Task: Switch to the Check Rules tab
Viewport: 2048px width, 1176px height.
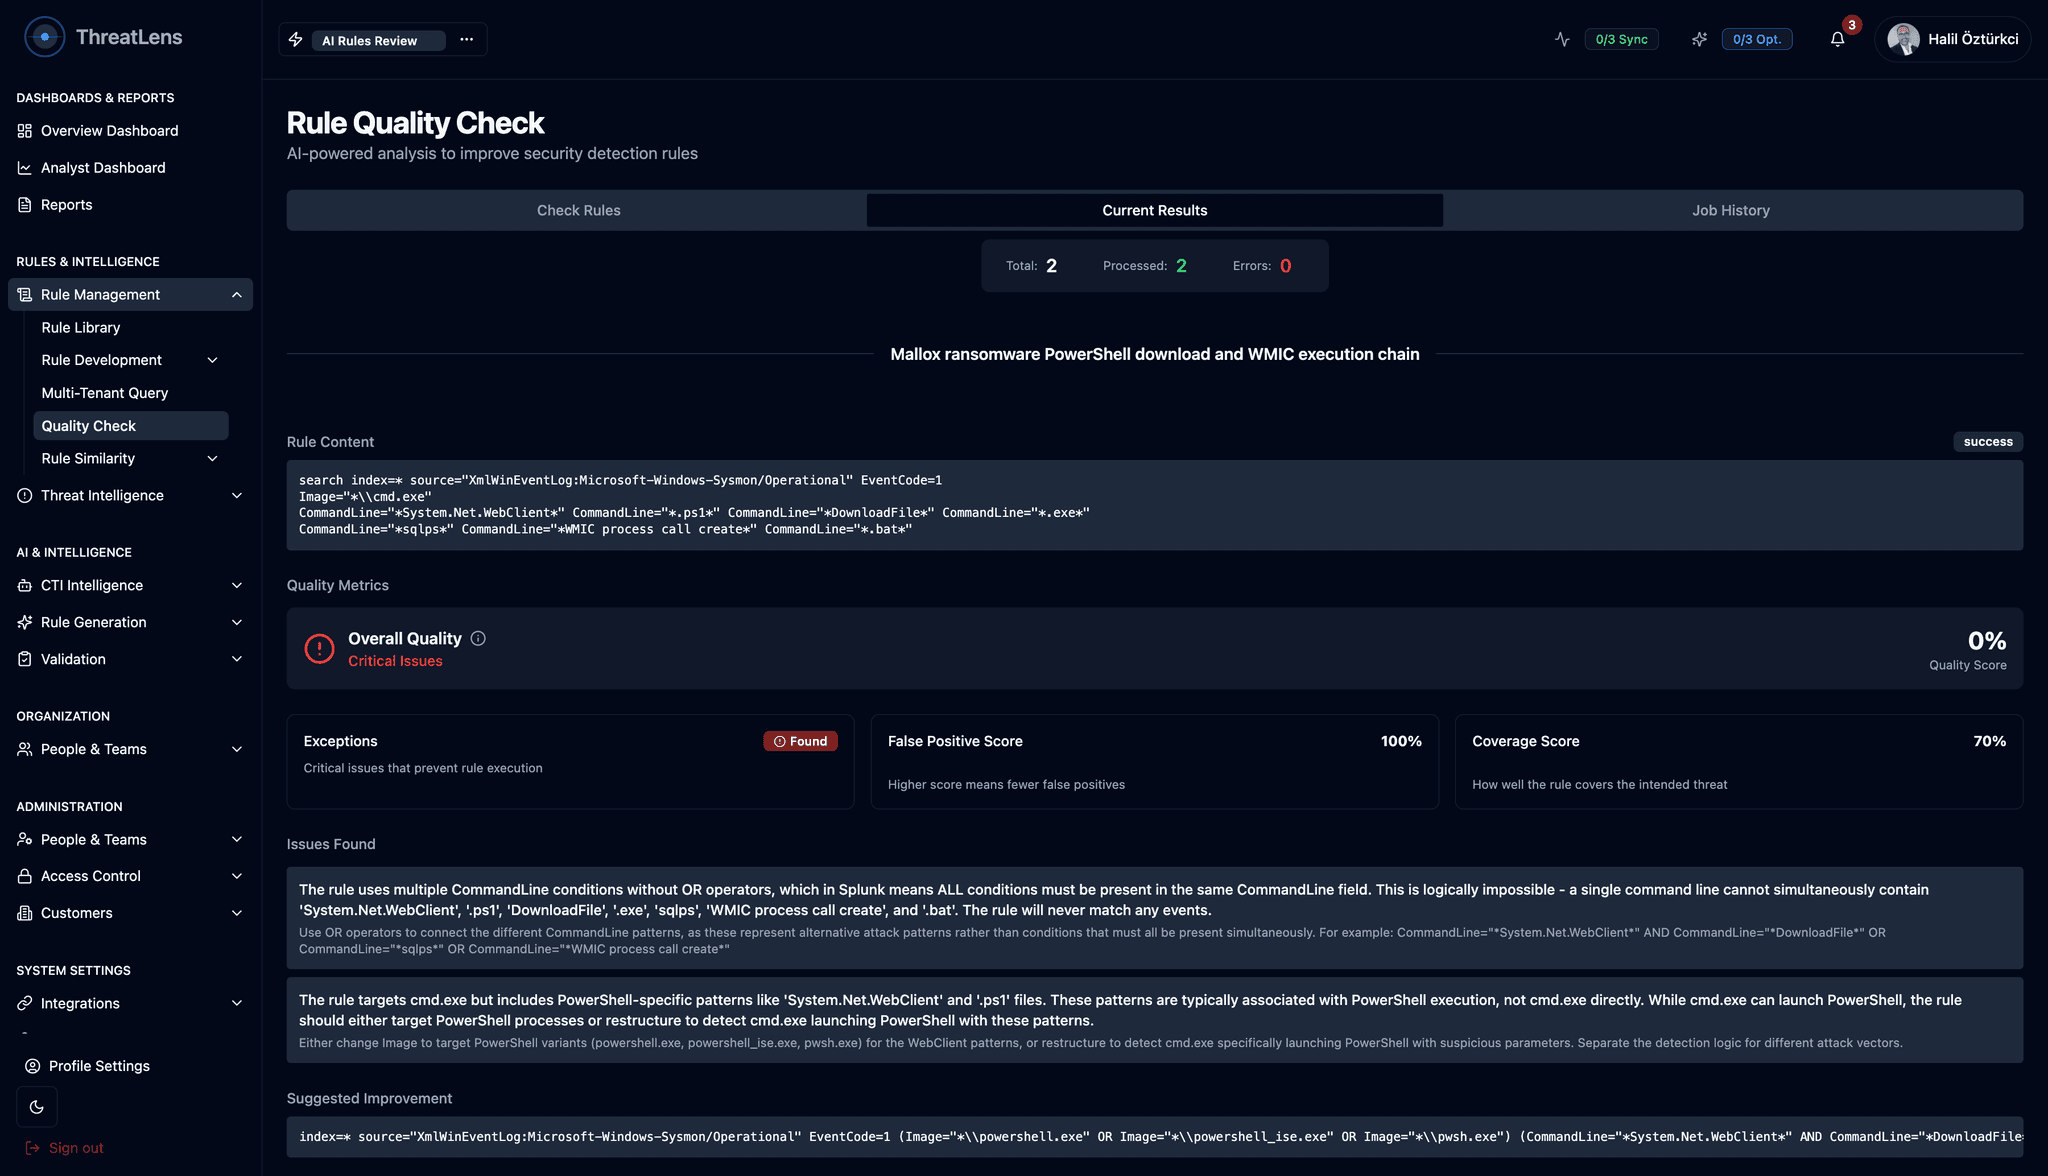Action: (578, 210)
